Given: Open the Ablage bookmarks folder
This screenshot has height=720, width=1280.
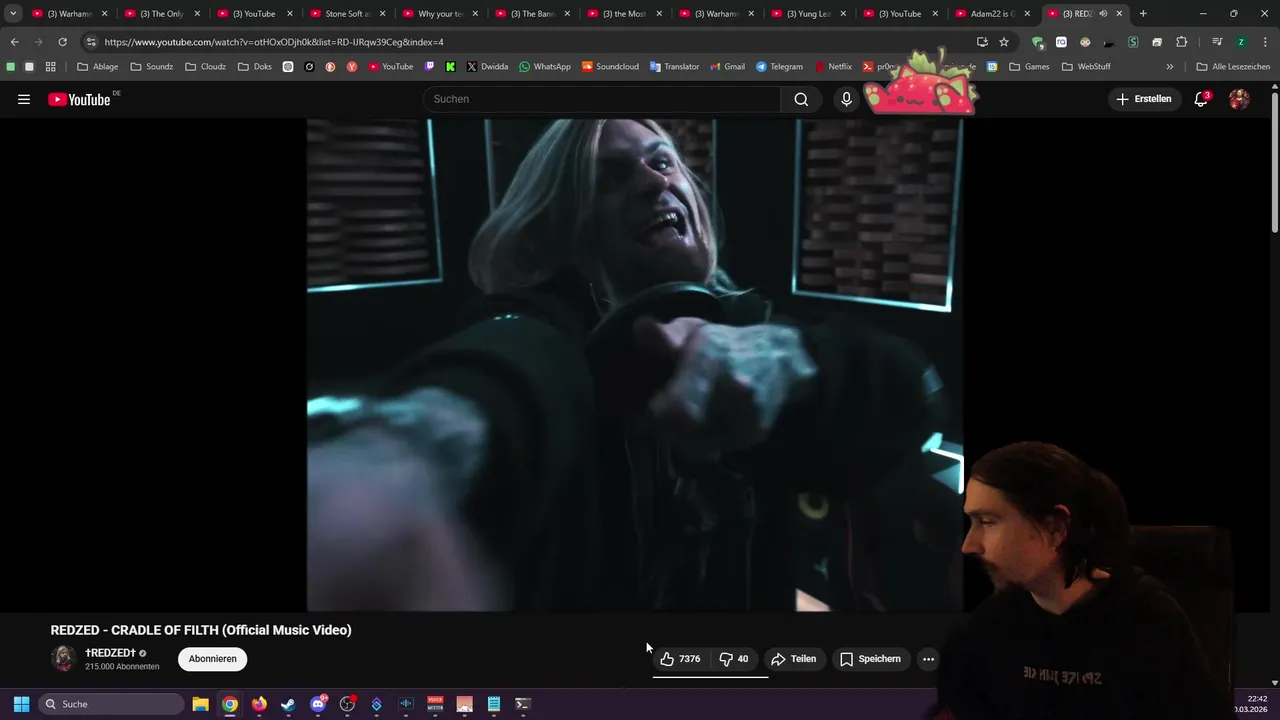Looking at the screenshot, I should [97, 67].
